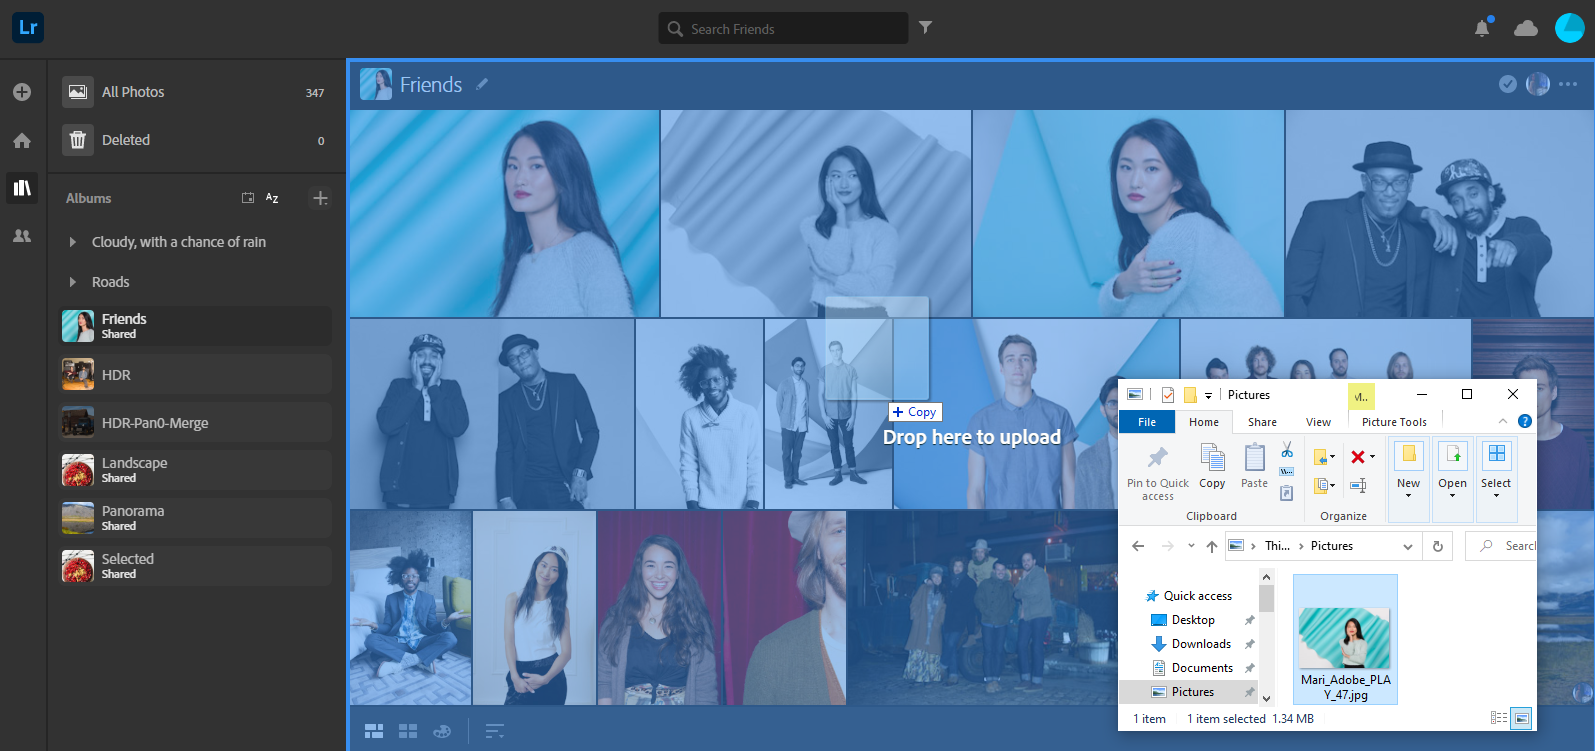Refresh the Pictures folder in Explorer

click(x=1437, y=546)
